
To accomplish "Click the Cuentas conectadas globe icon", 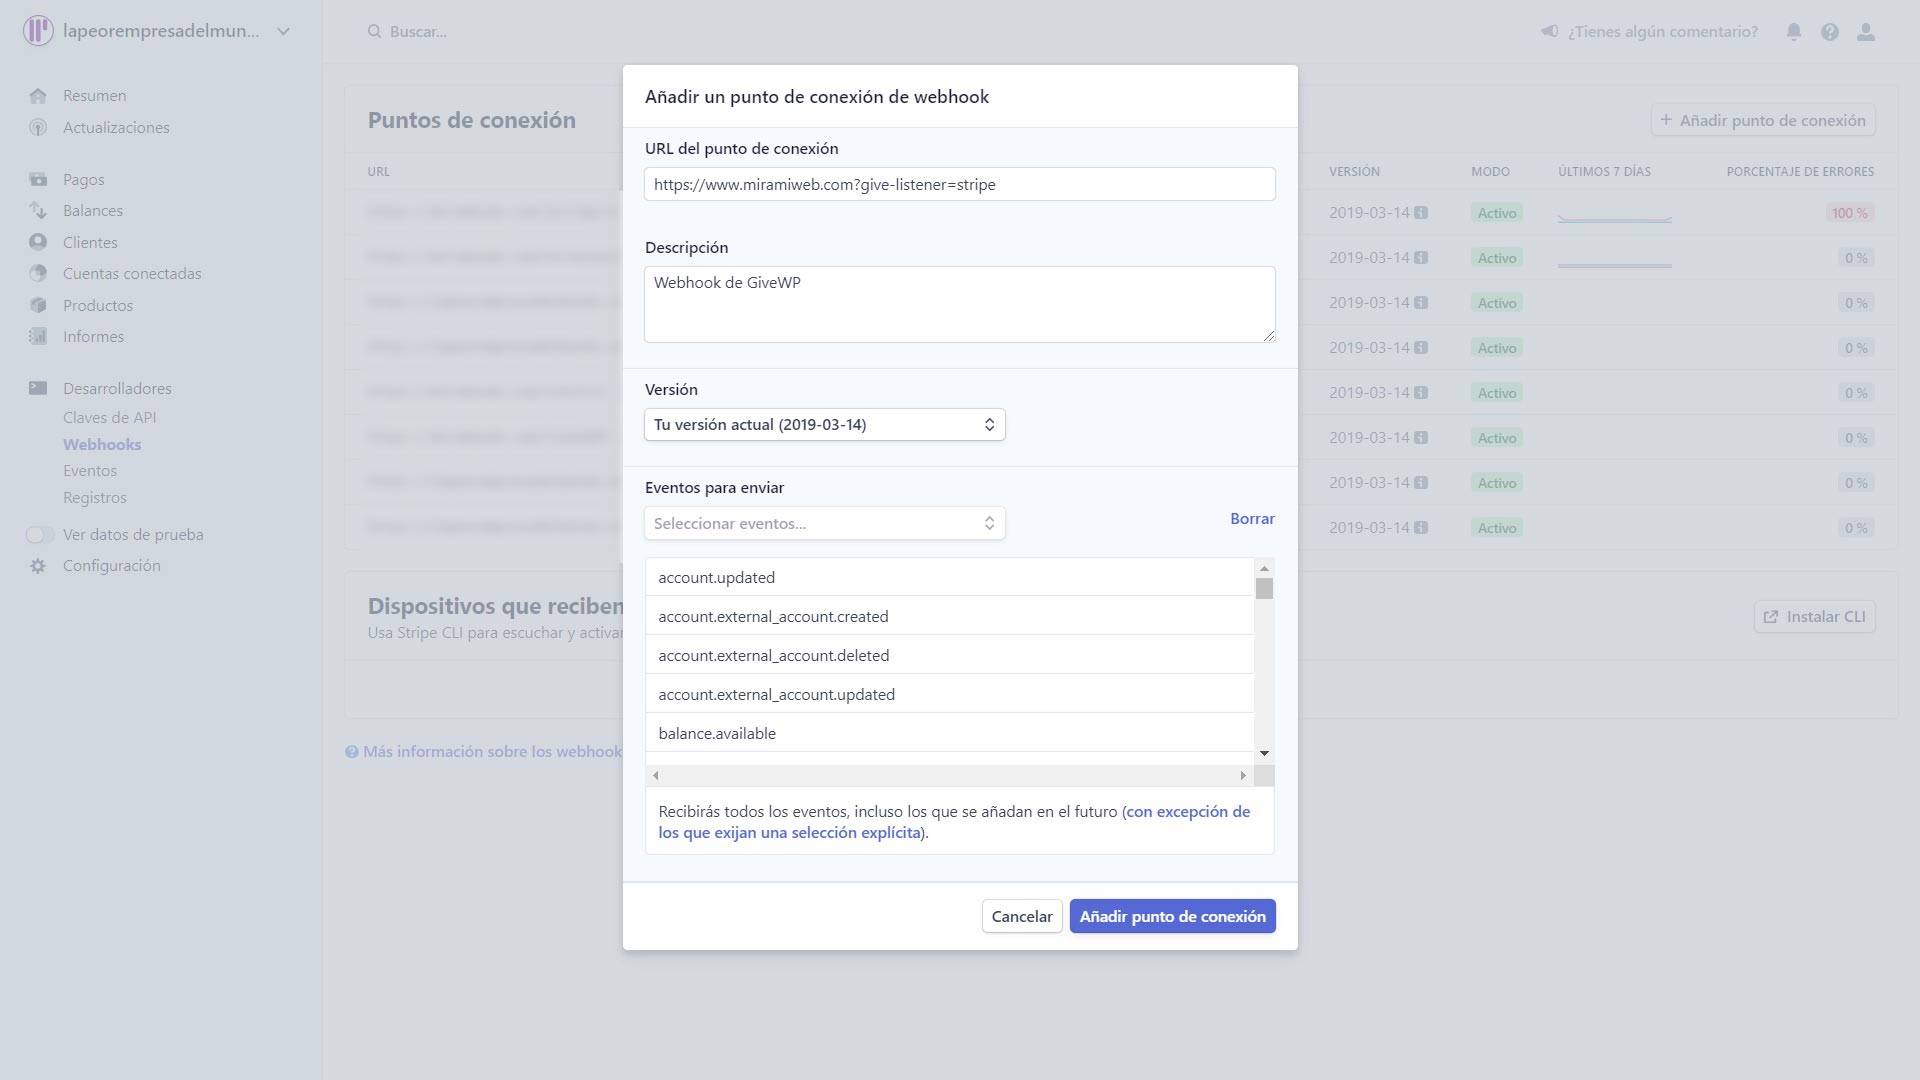I will [38, 274].
